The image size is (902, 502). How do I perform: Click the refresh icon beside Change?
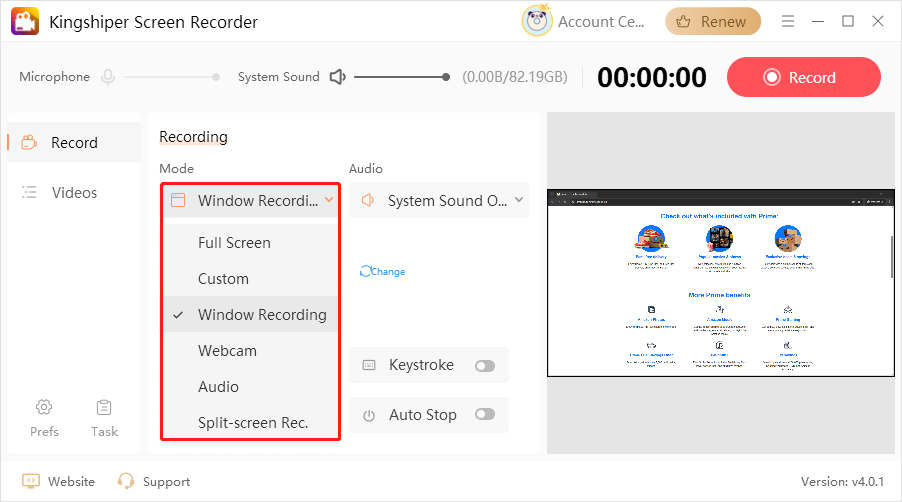[365, 271]
